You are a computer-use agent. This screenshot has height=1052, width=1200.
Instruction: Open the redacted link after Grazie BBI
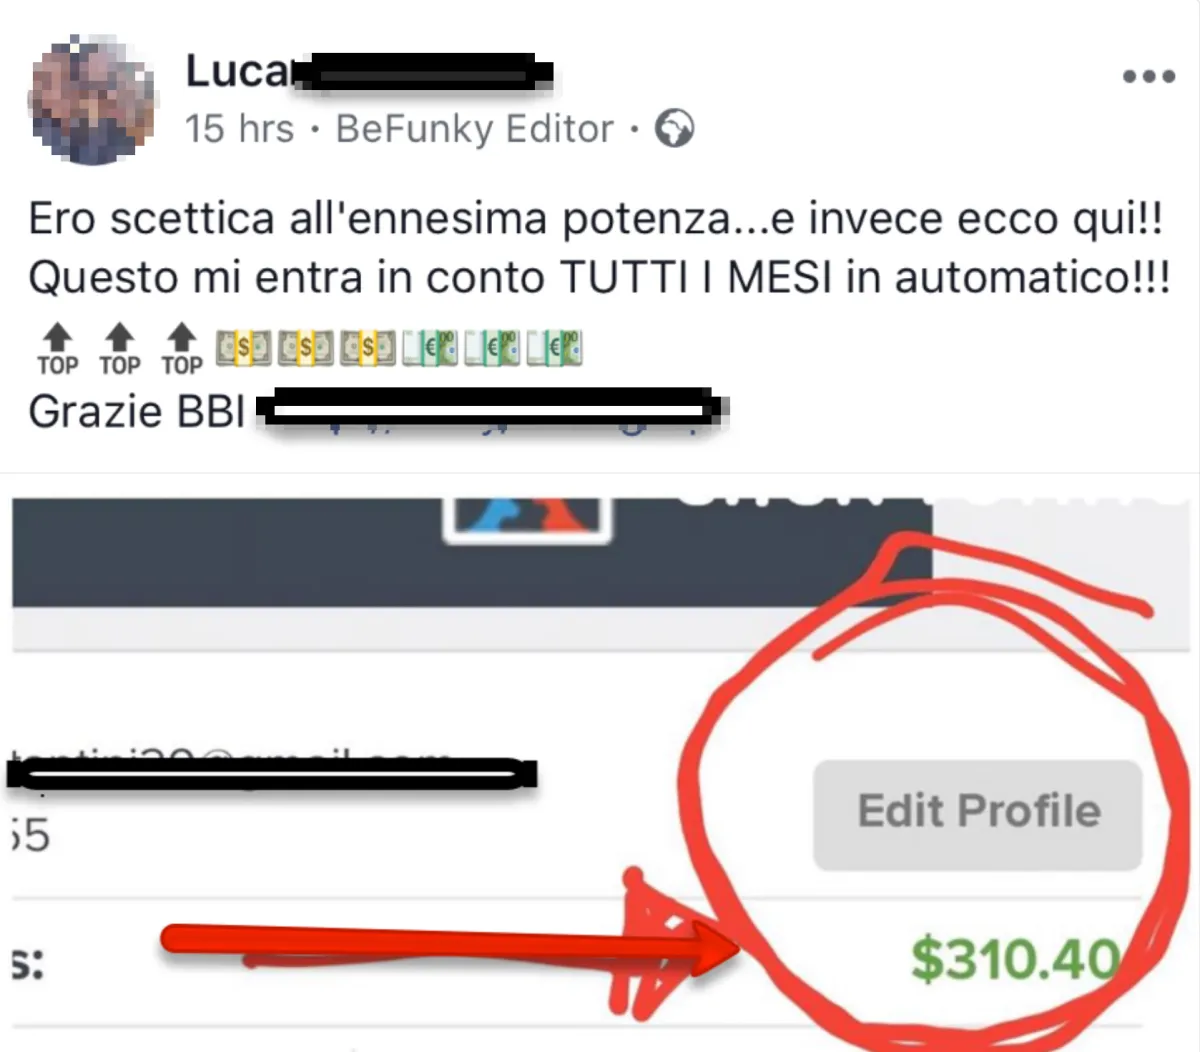point(492,411)
